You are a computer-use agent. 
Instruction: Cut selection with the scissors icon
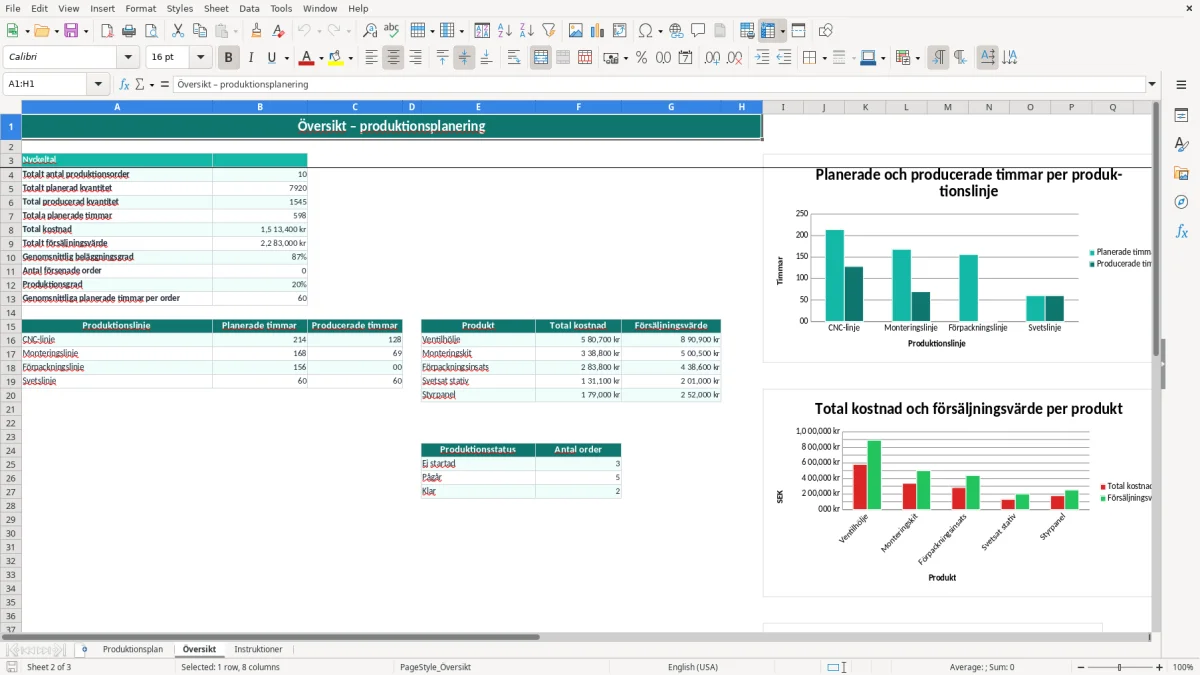(x=178, y=31)
